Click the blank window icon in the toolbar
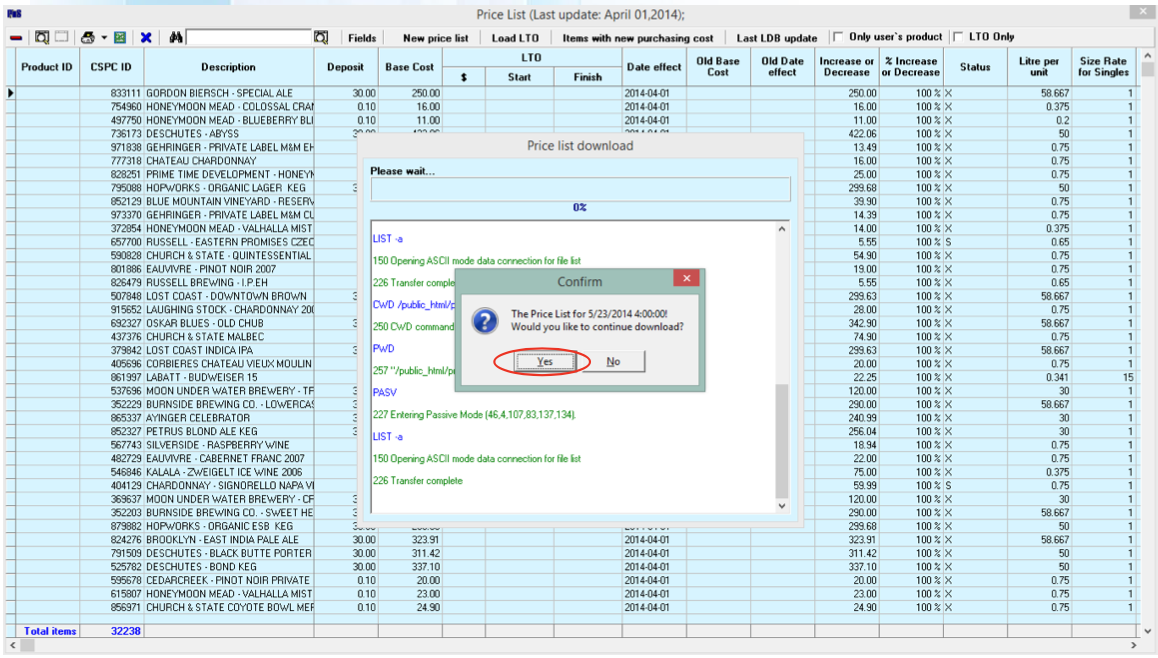Image resolution: width=1158 pixels, height=658 pixels. click(x=62, y=37)
